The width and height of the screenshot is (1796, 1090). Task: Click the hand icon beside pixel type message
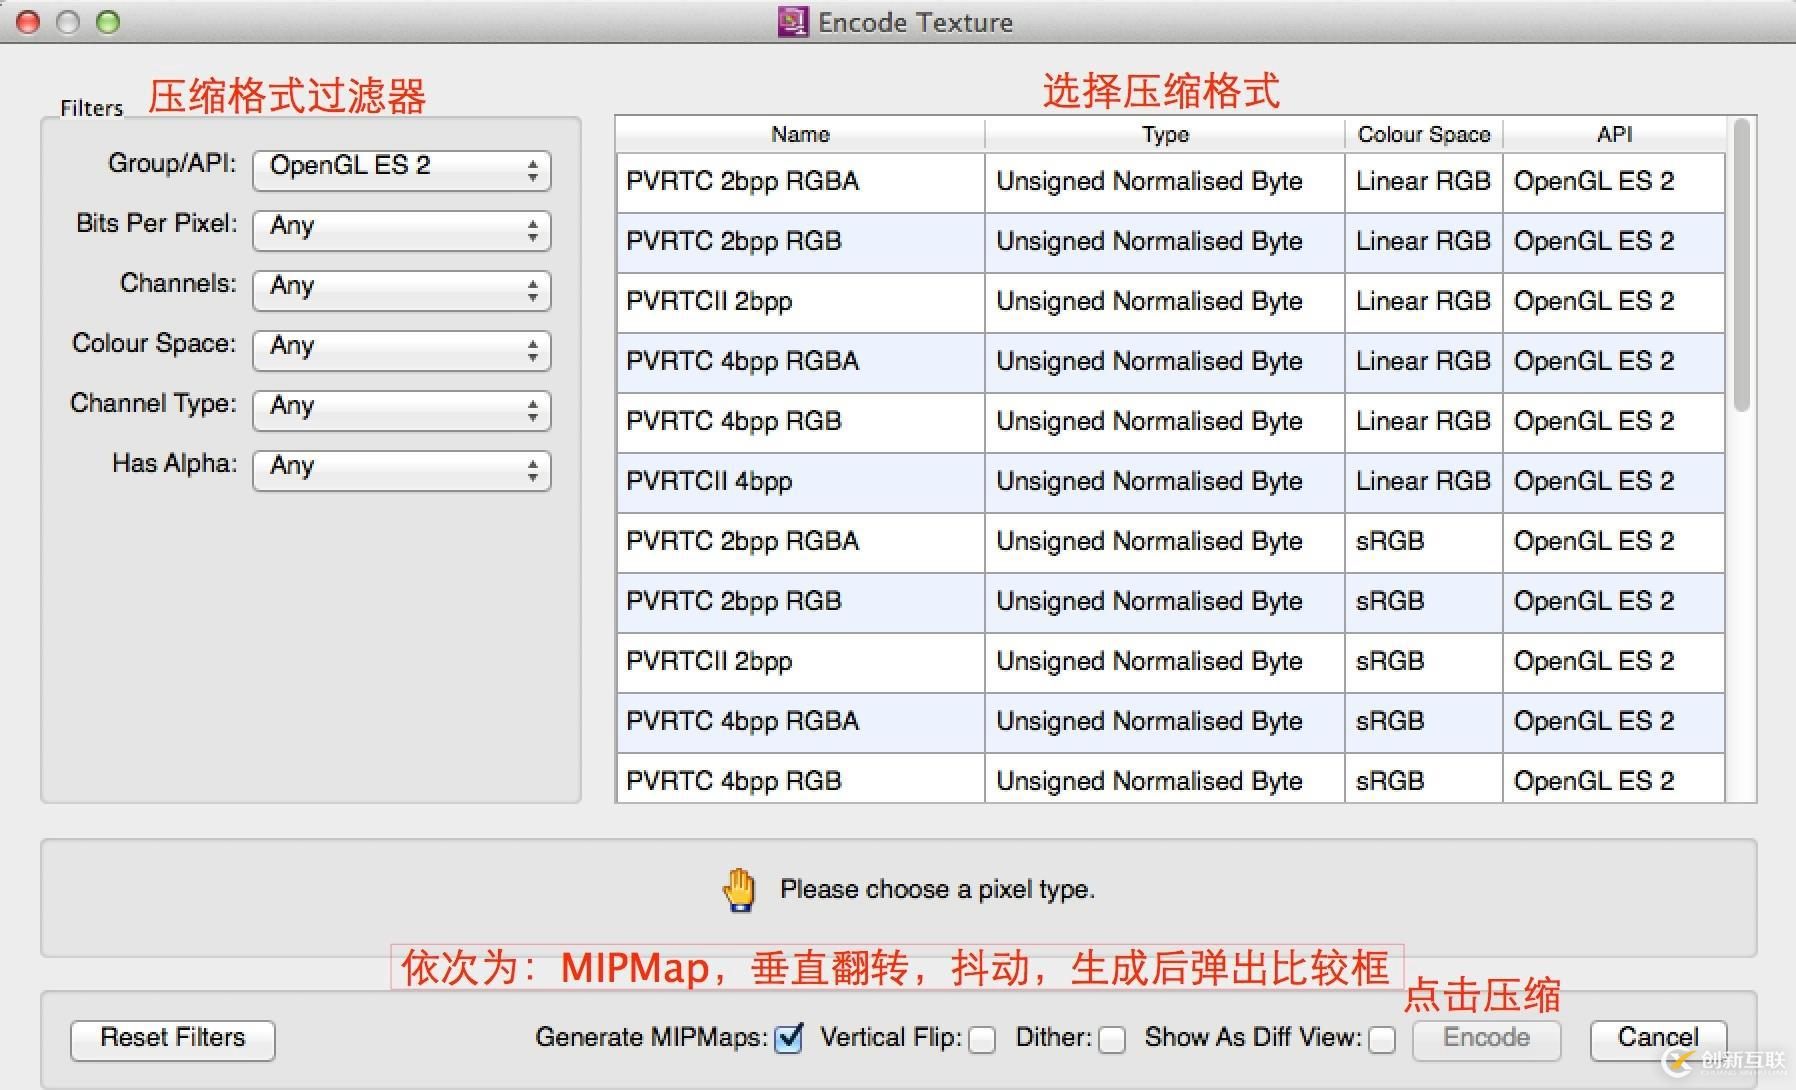pyautogui.click(x=739, y=890)
